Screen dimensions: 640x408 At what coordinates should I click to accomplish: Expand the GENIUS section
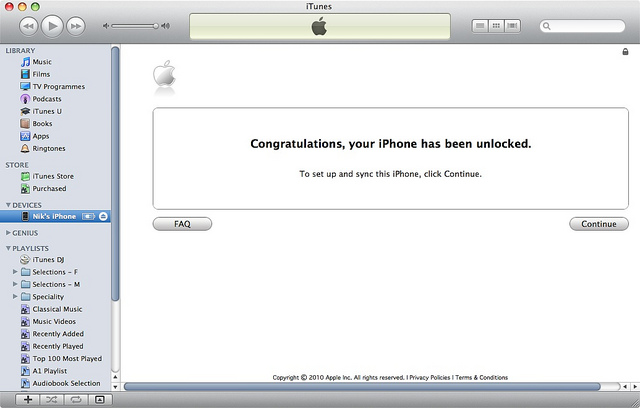pyautogui.click(x=8, y=233)
